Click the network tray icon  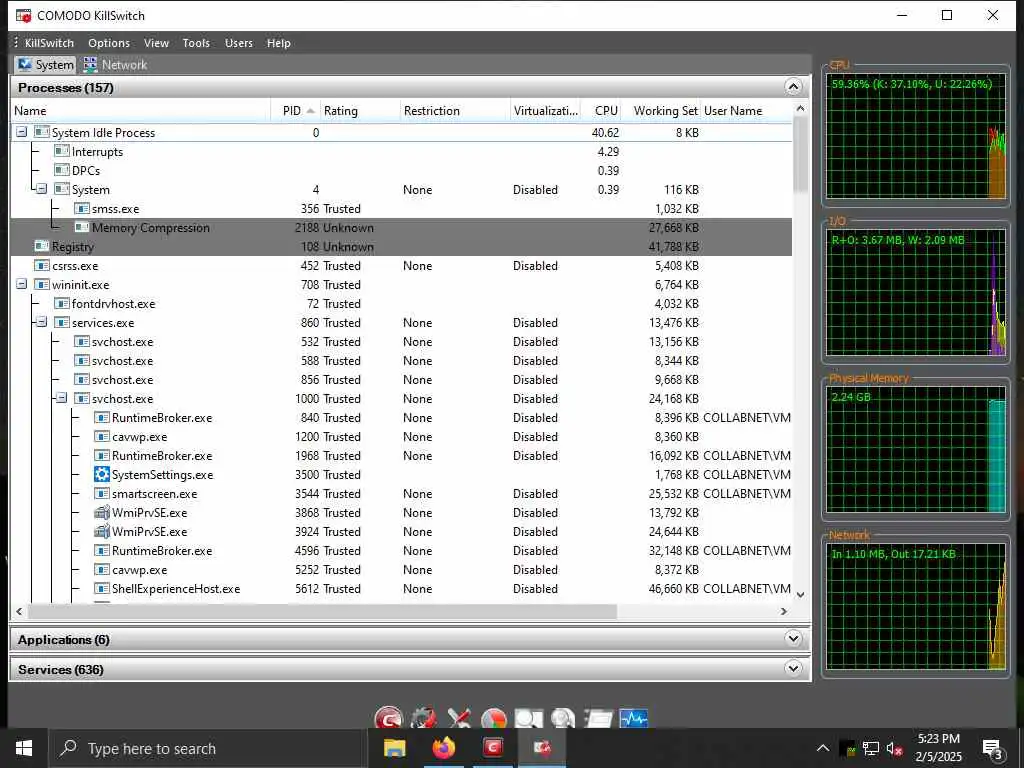pyautogui.click(x=871, y=749)
